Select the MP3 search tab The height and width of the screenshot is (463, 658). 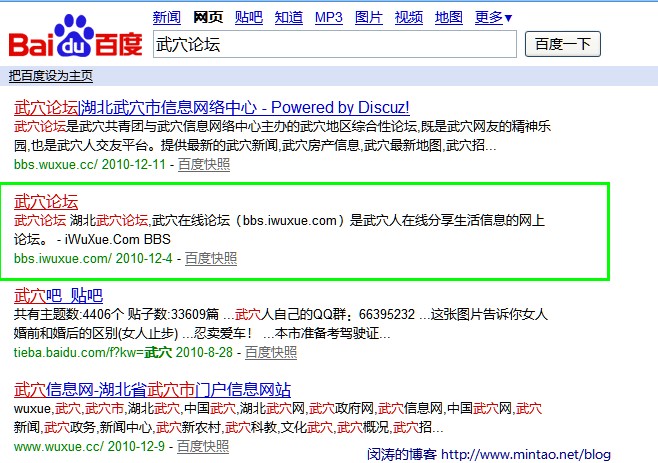click(x=328, y=17)
